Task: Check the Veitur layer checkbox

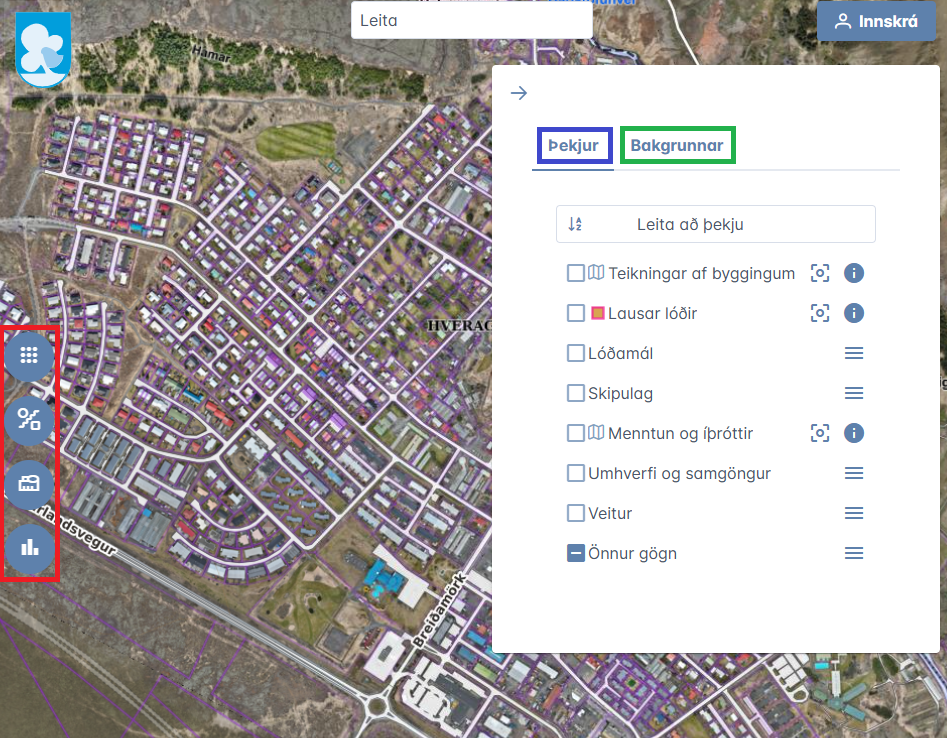Action: pos(576,513)
